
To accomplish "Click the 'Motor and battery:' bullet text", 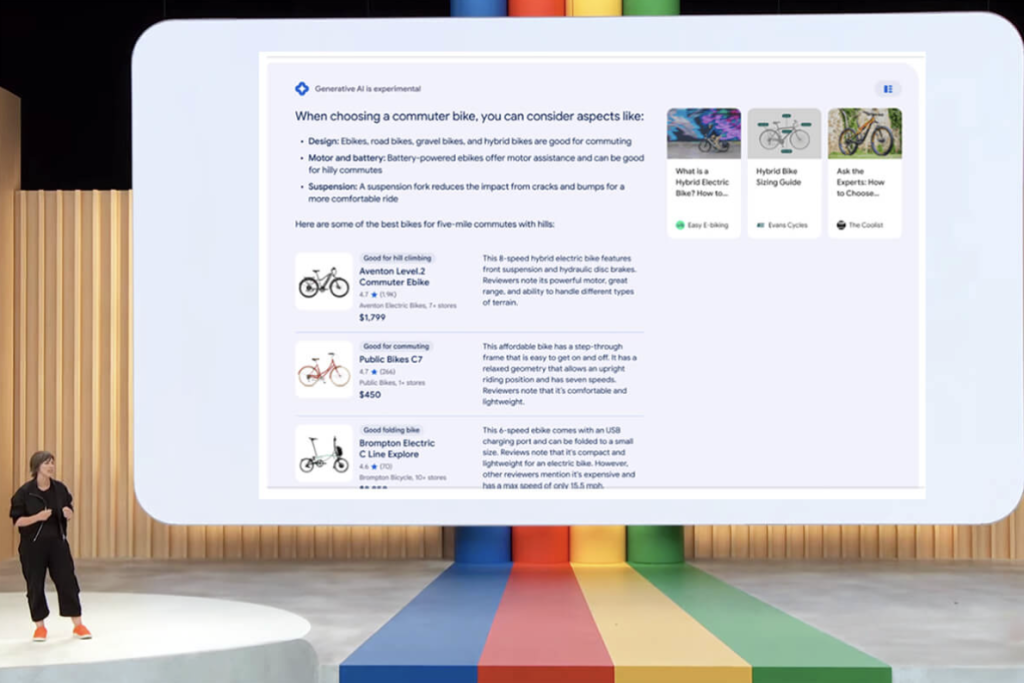I will pyautogui.click(x=476, y=164).
